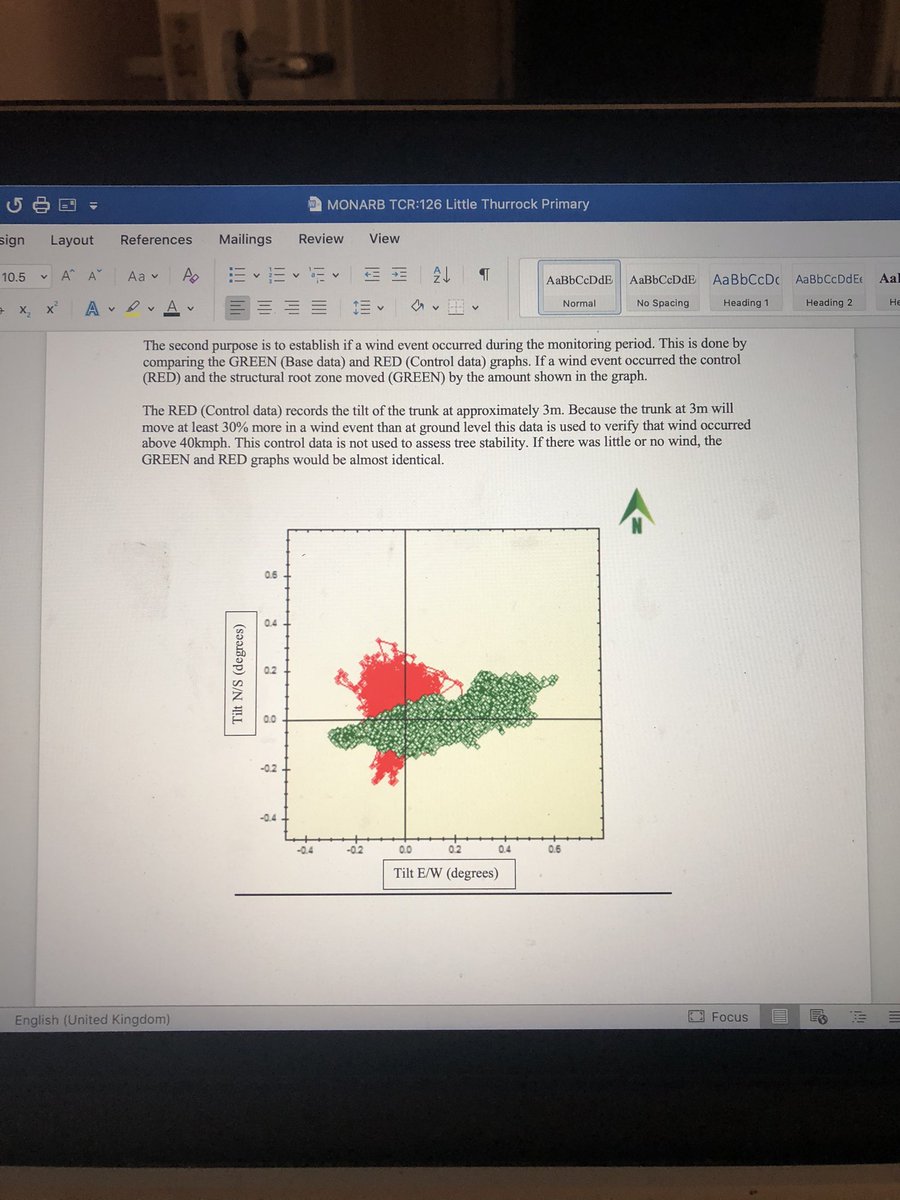Viewport: 900px width, 1200px height.
Task: Open the font size 10.5 dropdown
Action: click(43, 277)
